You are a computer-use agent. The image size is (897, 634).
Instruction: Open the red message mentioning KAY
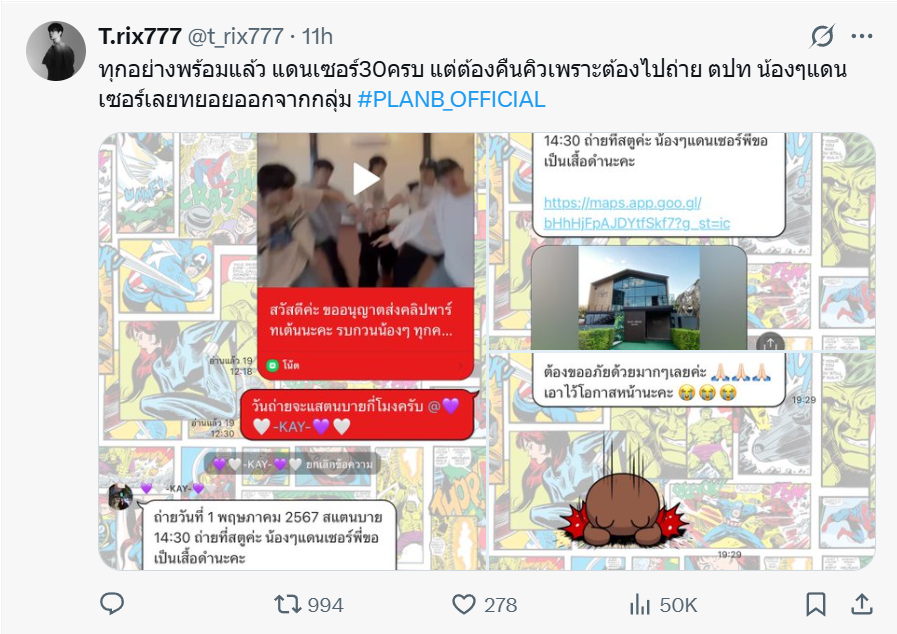pyautogui.click(x=358, y=415)
